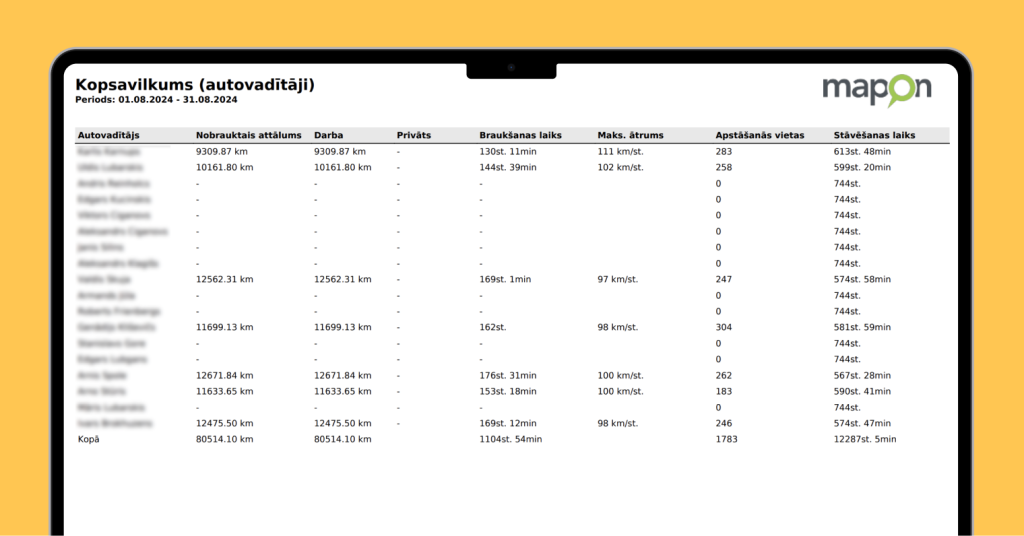Click the 169st. 1min driving time cell
1024x536 pixels.
(507, 279)
